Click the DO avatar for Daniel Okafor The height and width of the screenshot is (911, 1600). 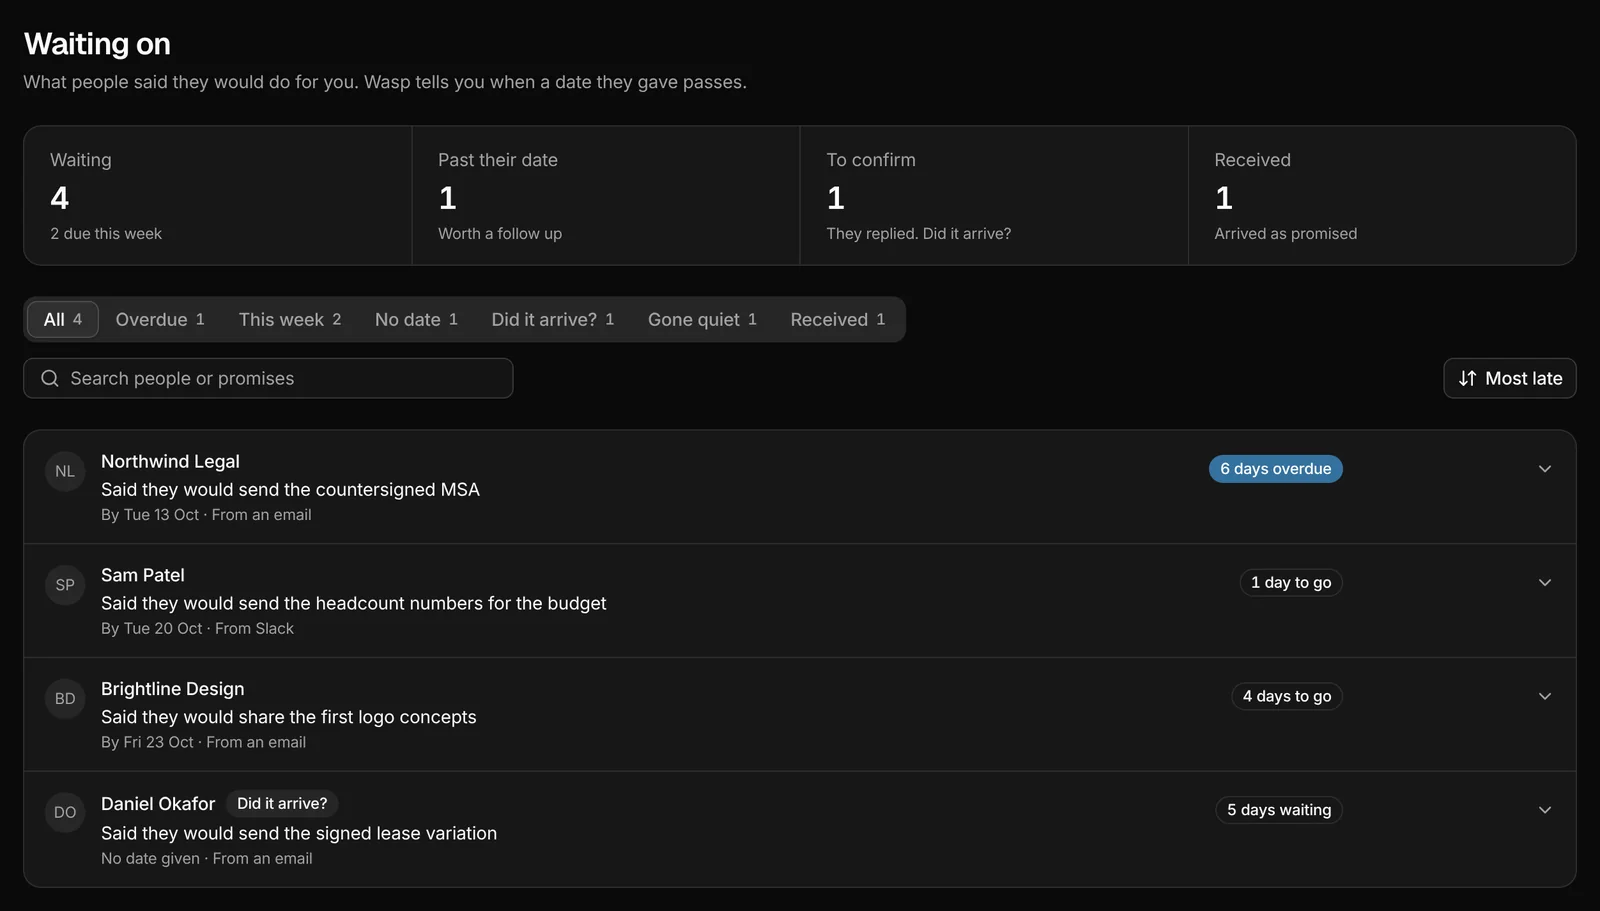(65, 813)
